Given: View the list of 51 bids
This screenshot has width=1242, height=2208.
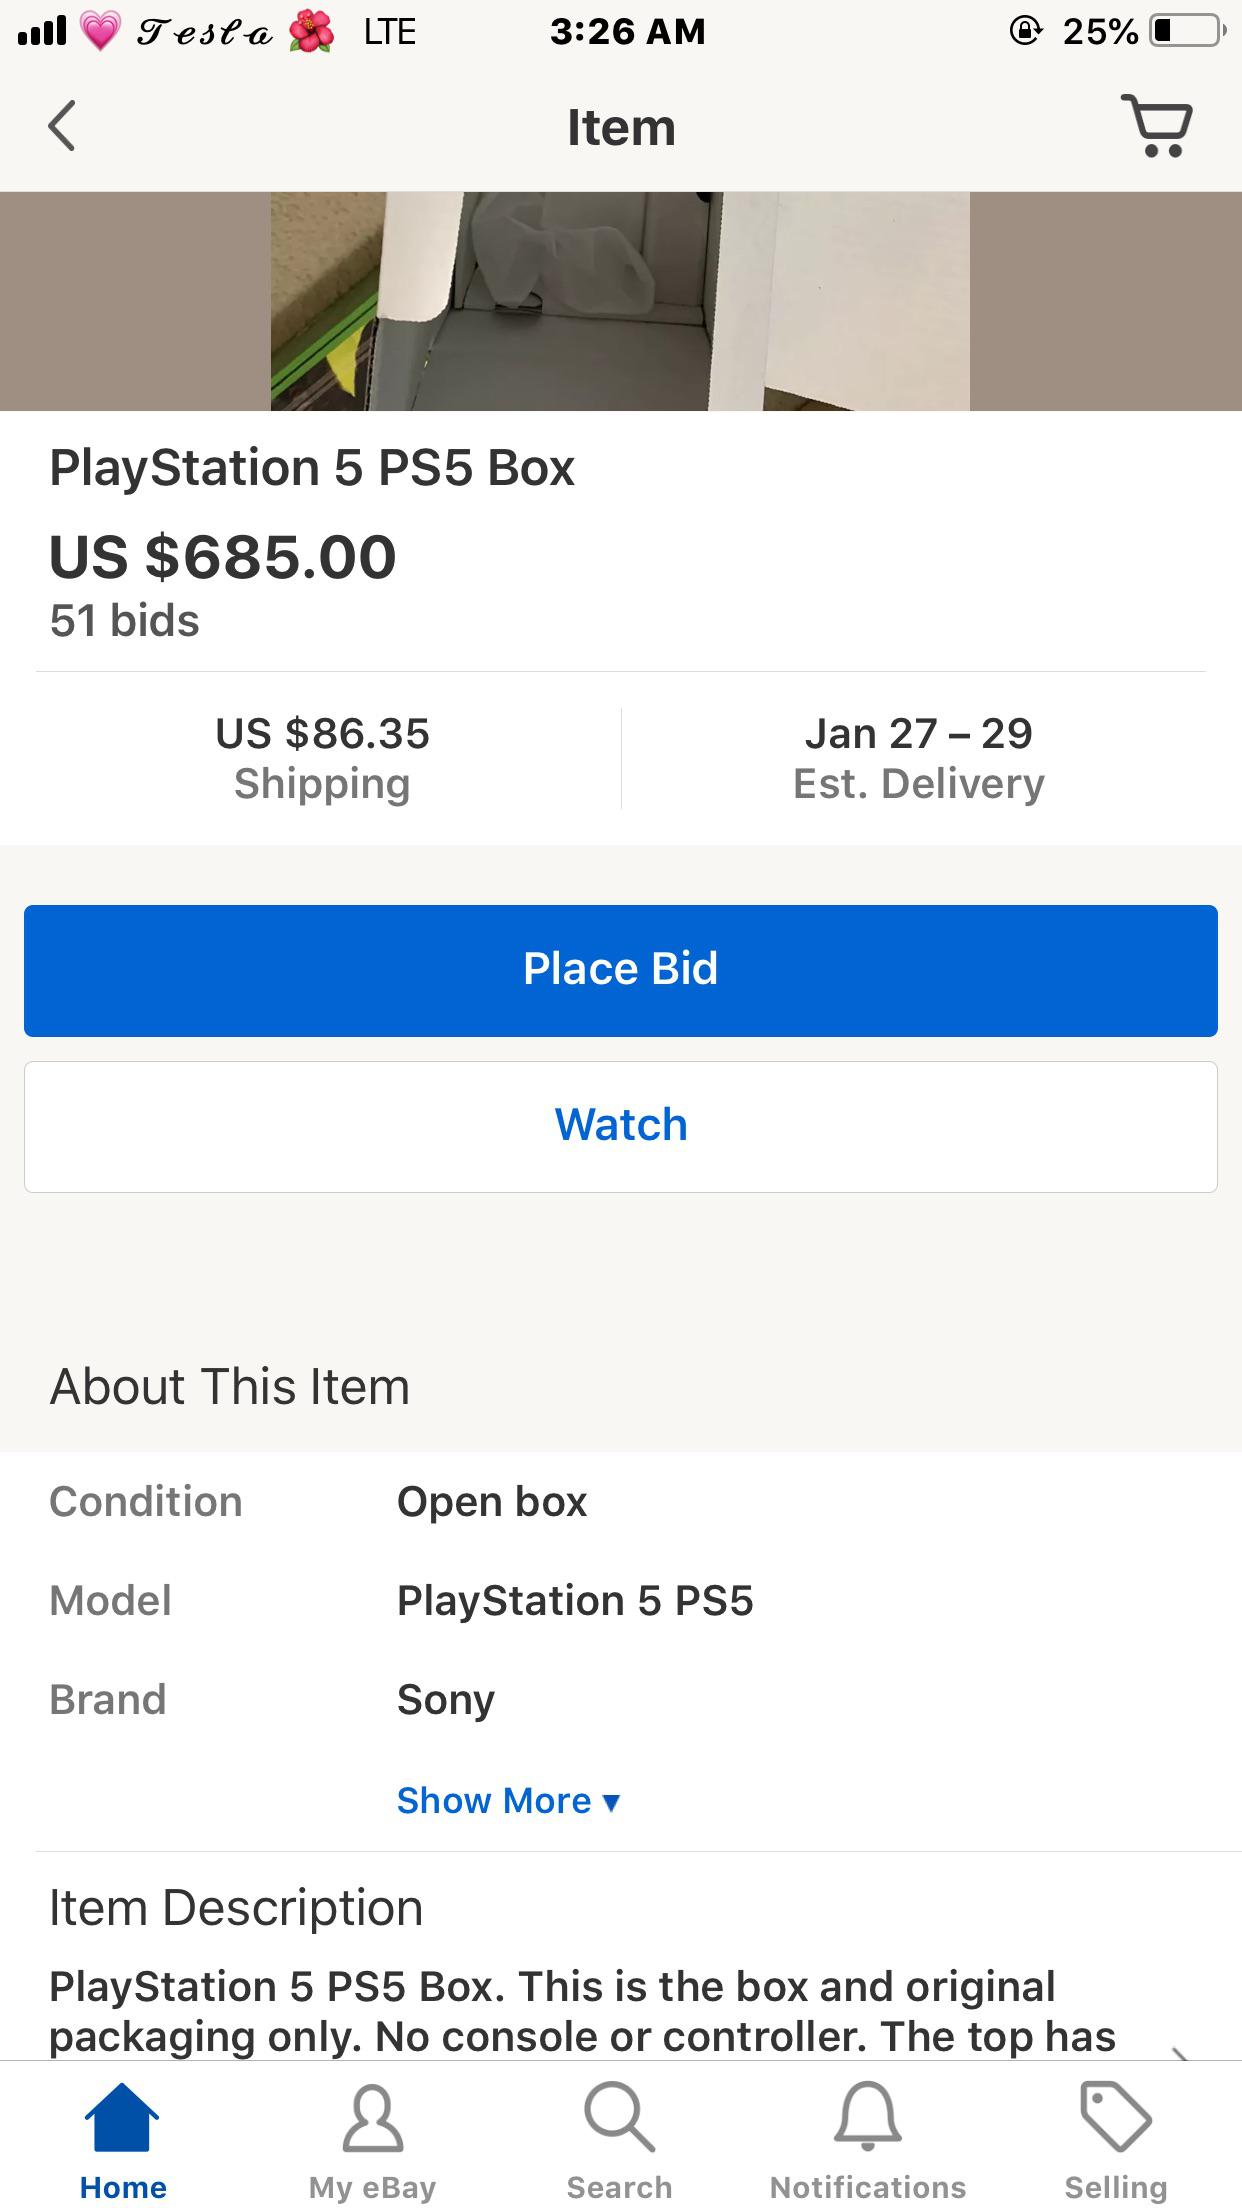Looking at the screenshot, I should click(x=125, y=620).
